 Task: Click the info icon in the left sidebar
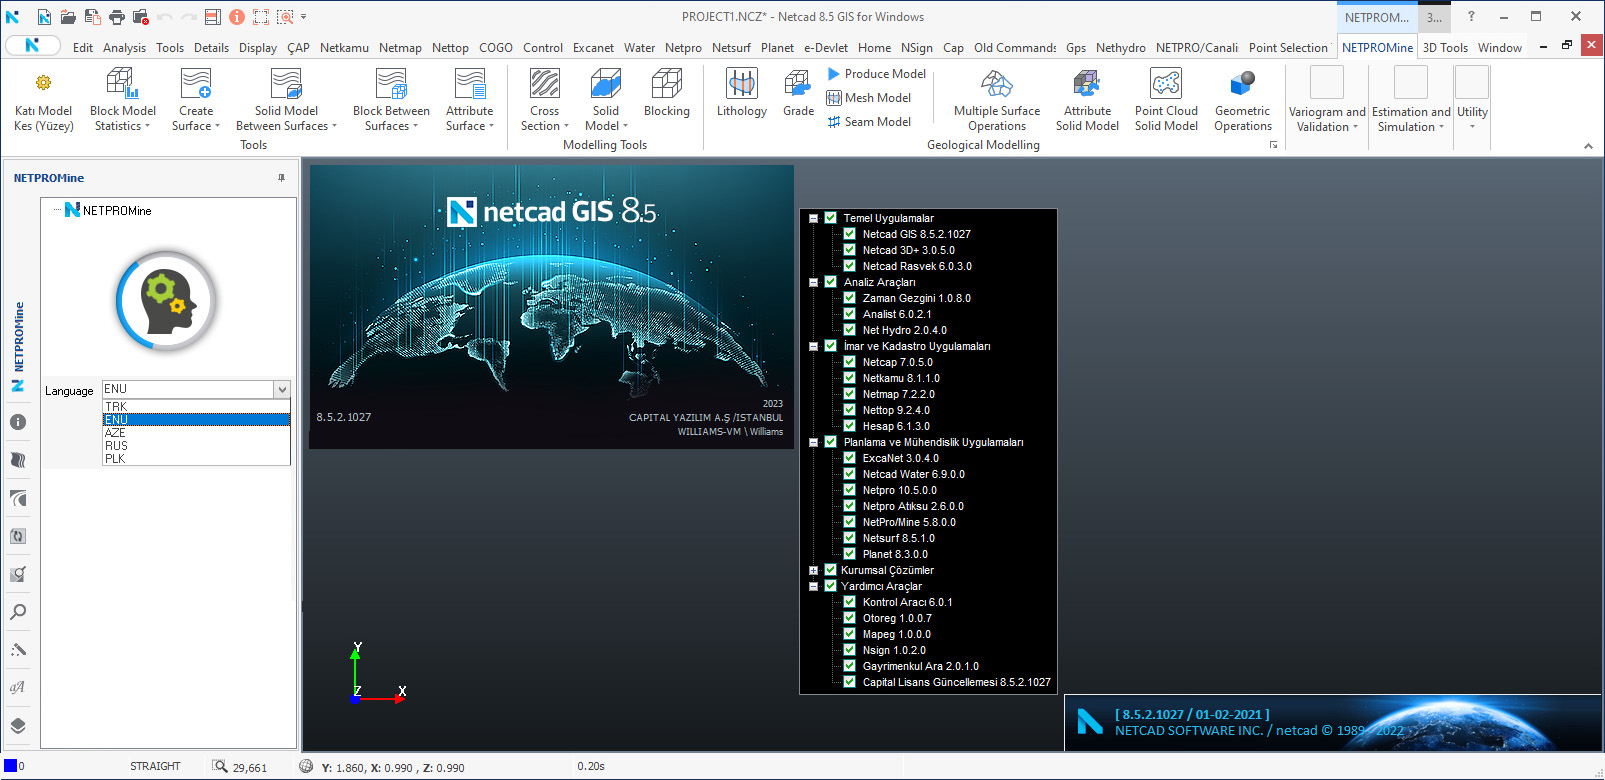pyautogui.click(x=18, y=422)
